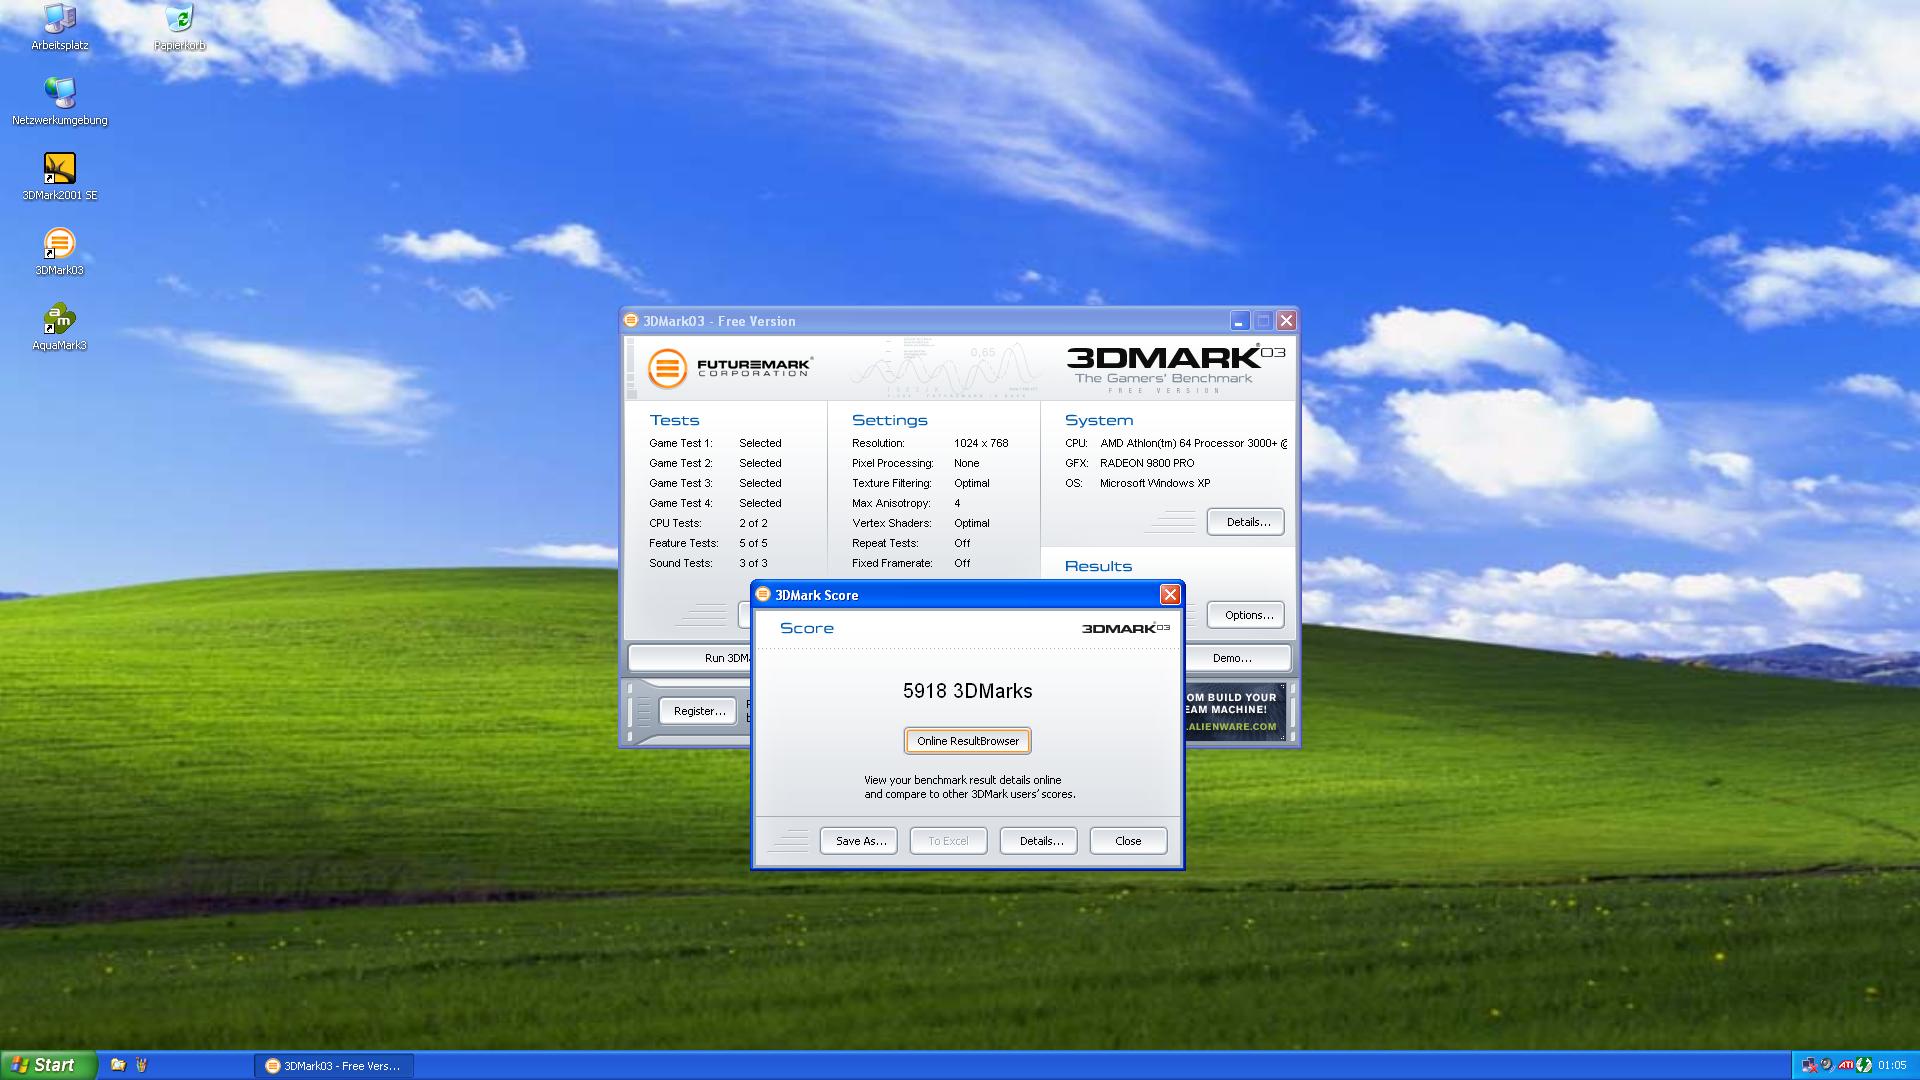
Task: Click the green arrows tray icon
Action: [x=1864, y=1066]
